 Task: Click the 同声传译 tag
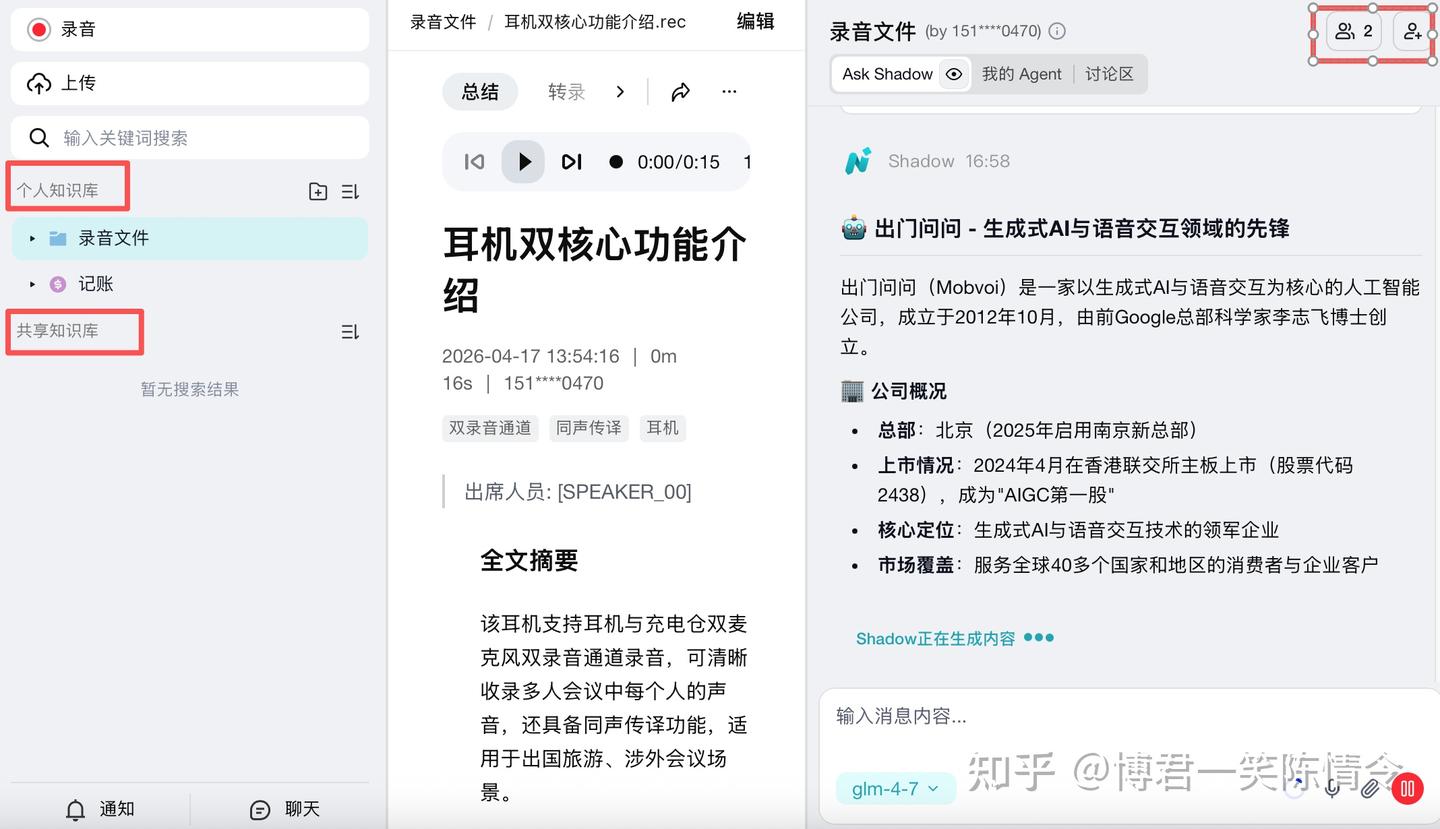589,428
